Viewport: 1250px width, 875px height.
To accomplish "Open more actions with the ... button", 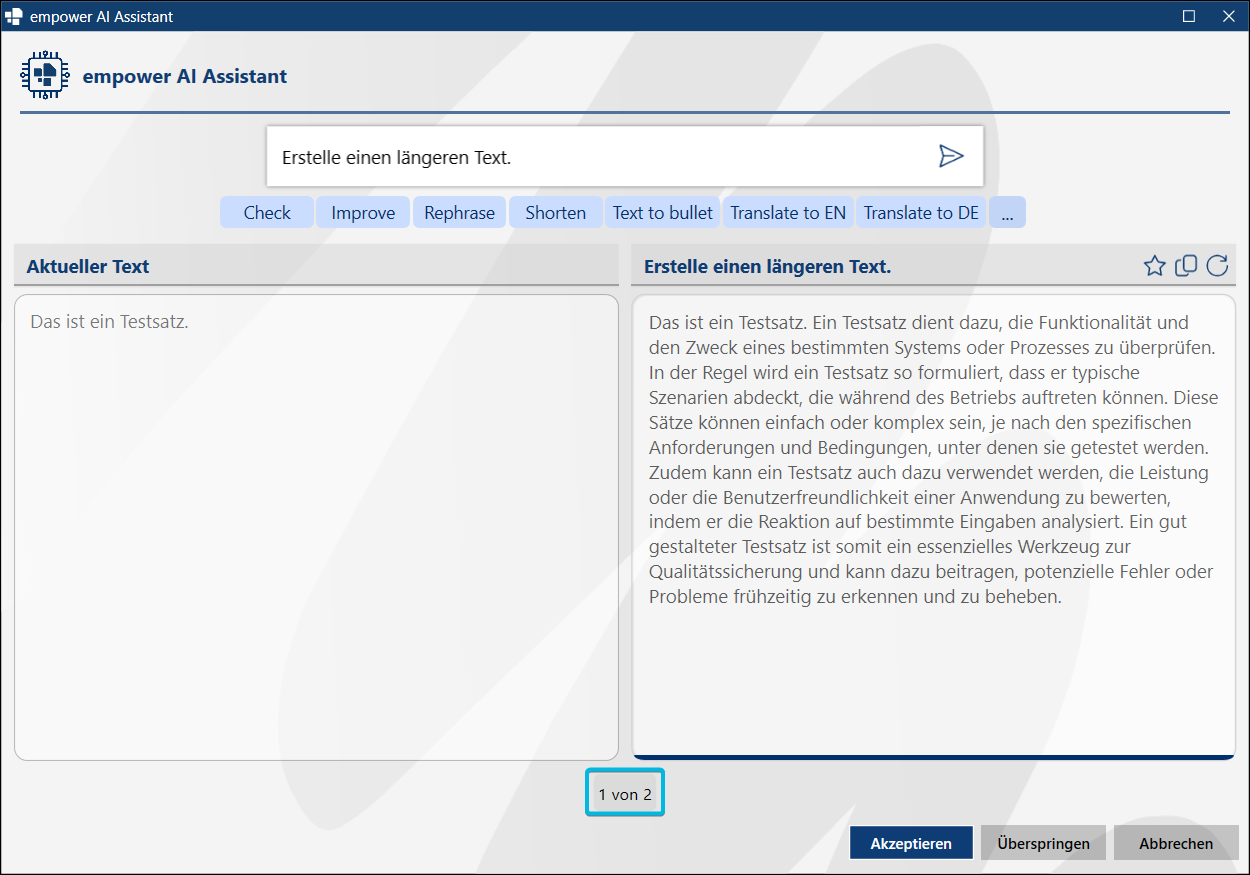I will (x=1007, y=212).
